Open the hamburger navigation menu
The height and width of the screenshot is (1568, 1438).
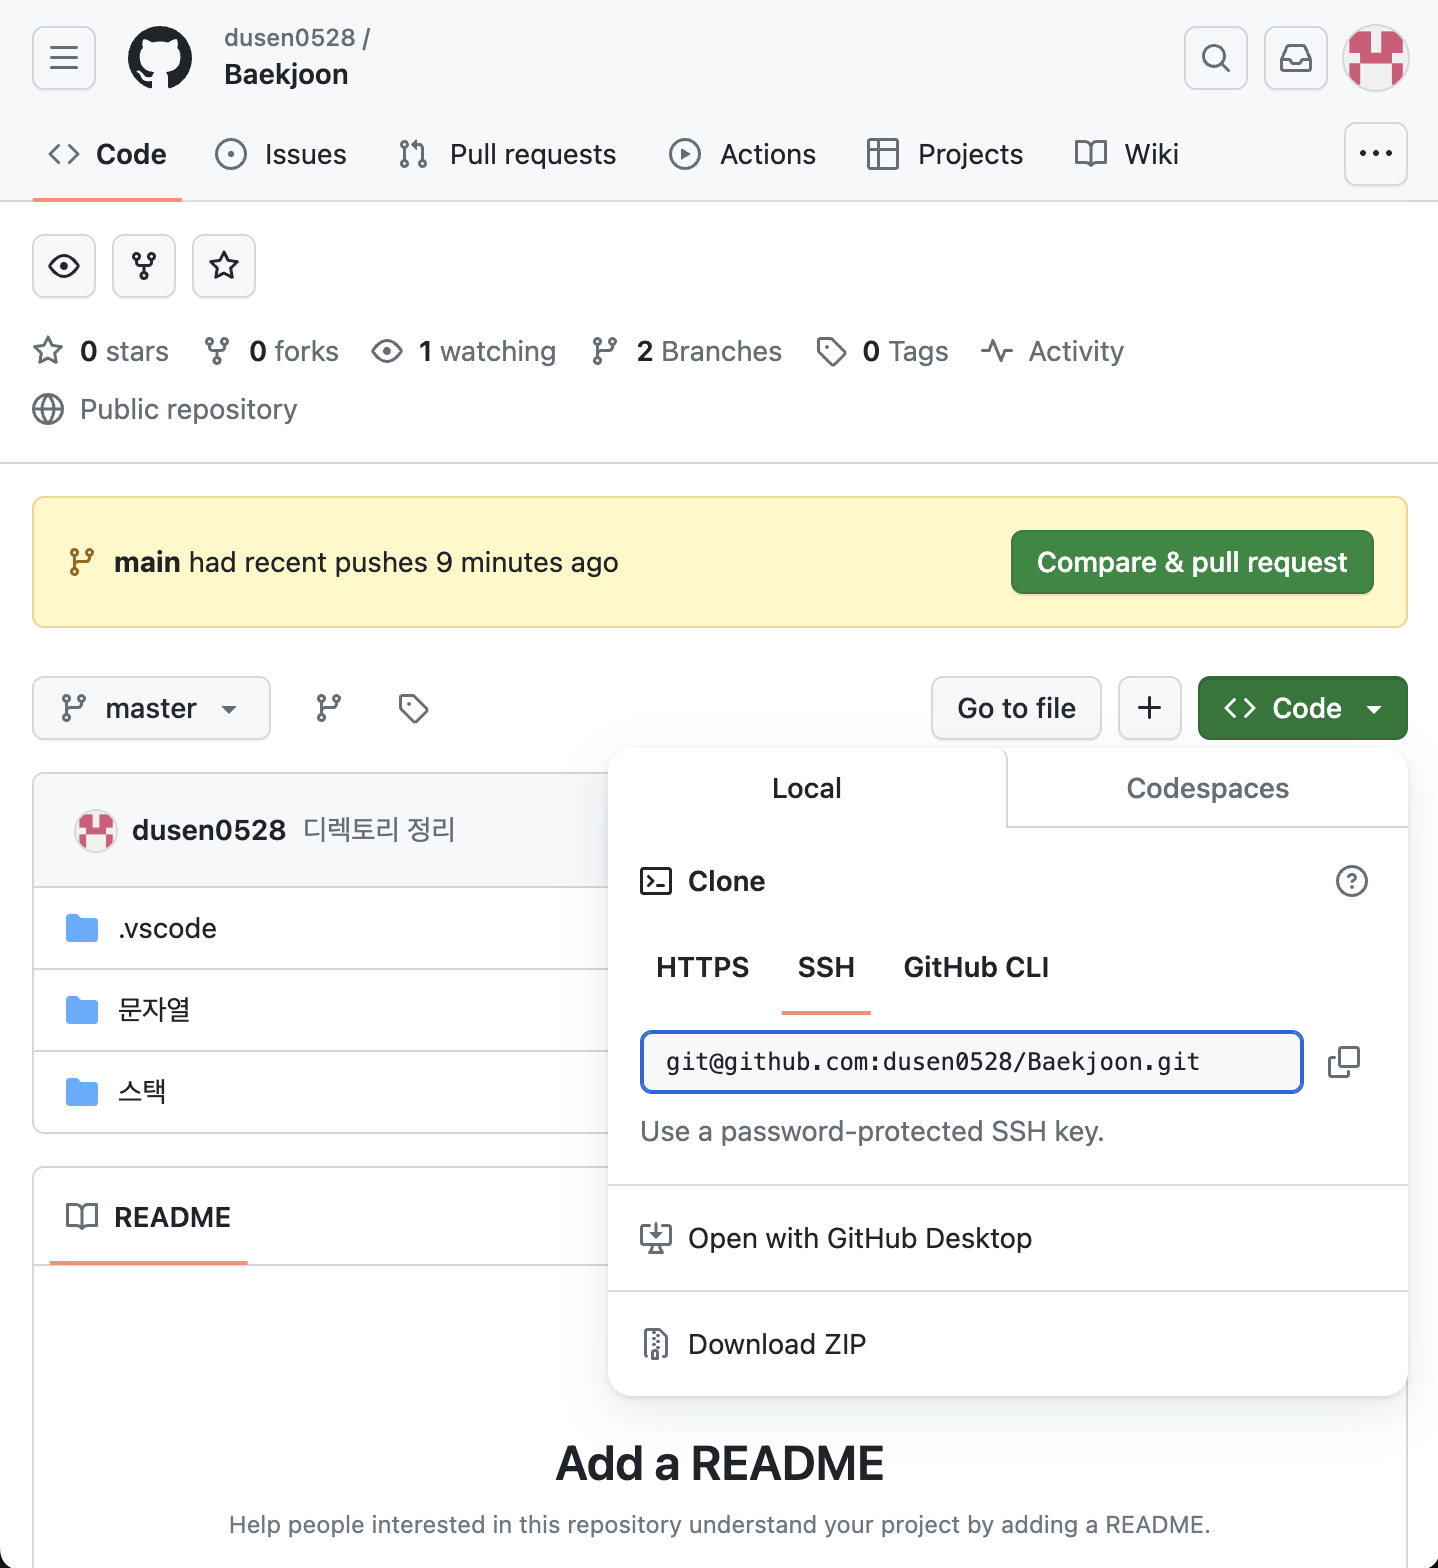coord(64,58)
